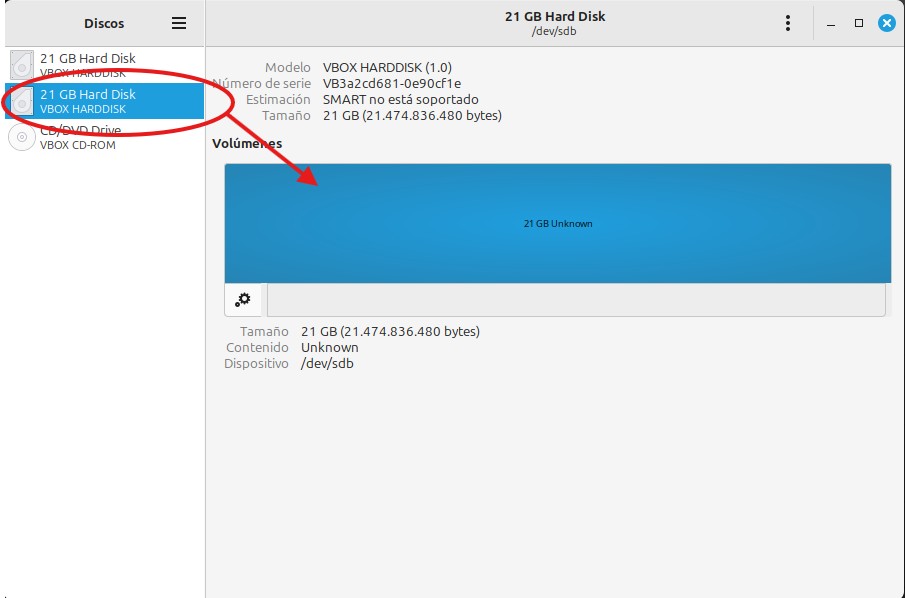The width and height of the screenshot is (905, 598).
Task: Select the CD/DVD Drive VBOX CD-ROM entry
Action: point(104,137)
